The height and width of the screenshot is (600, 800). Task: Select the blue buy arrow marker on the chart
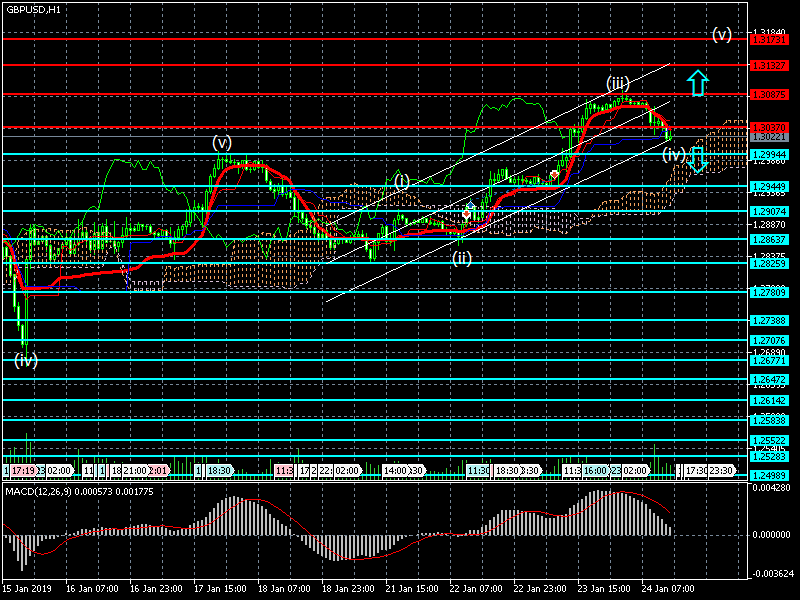pyautogui.click(x=471, y=206)
